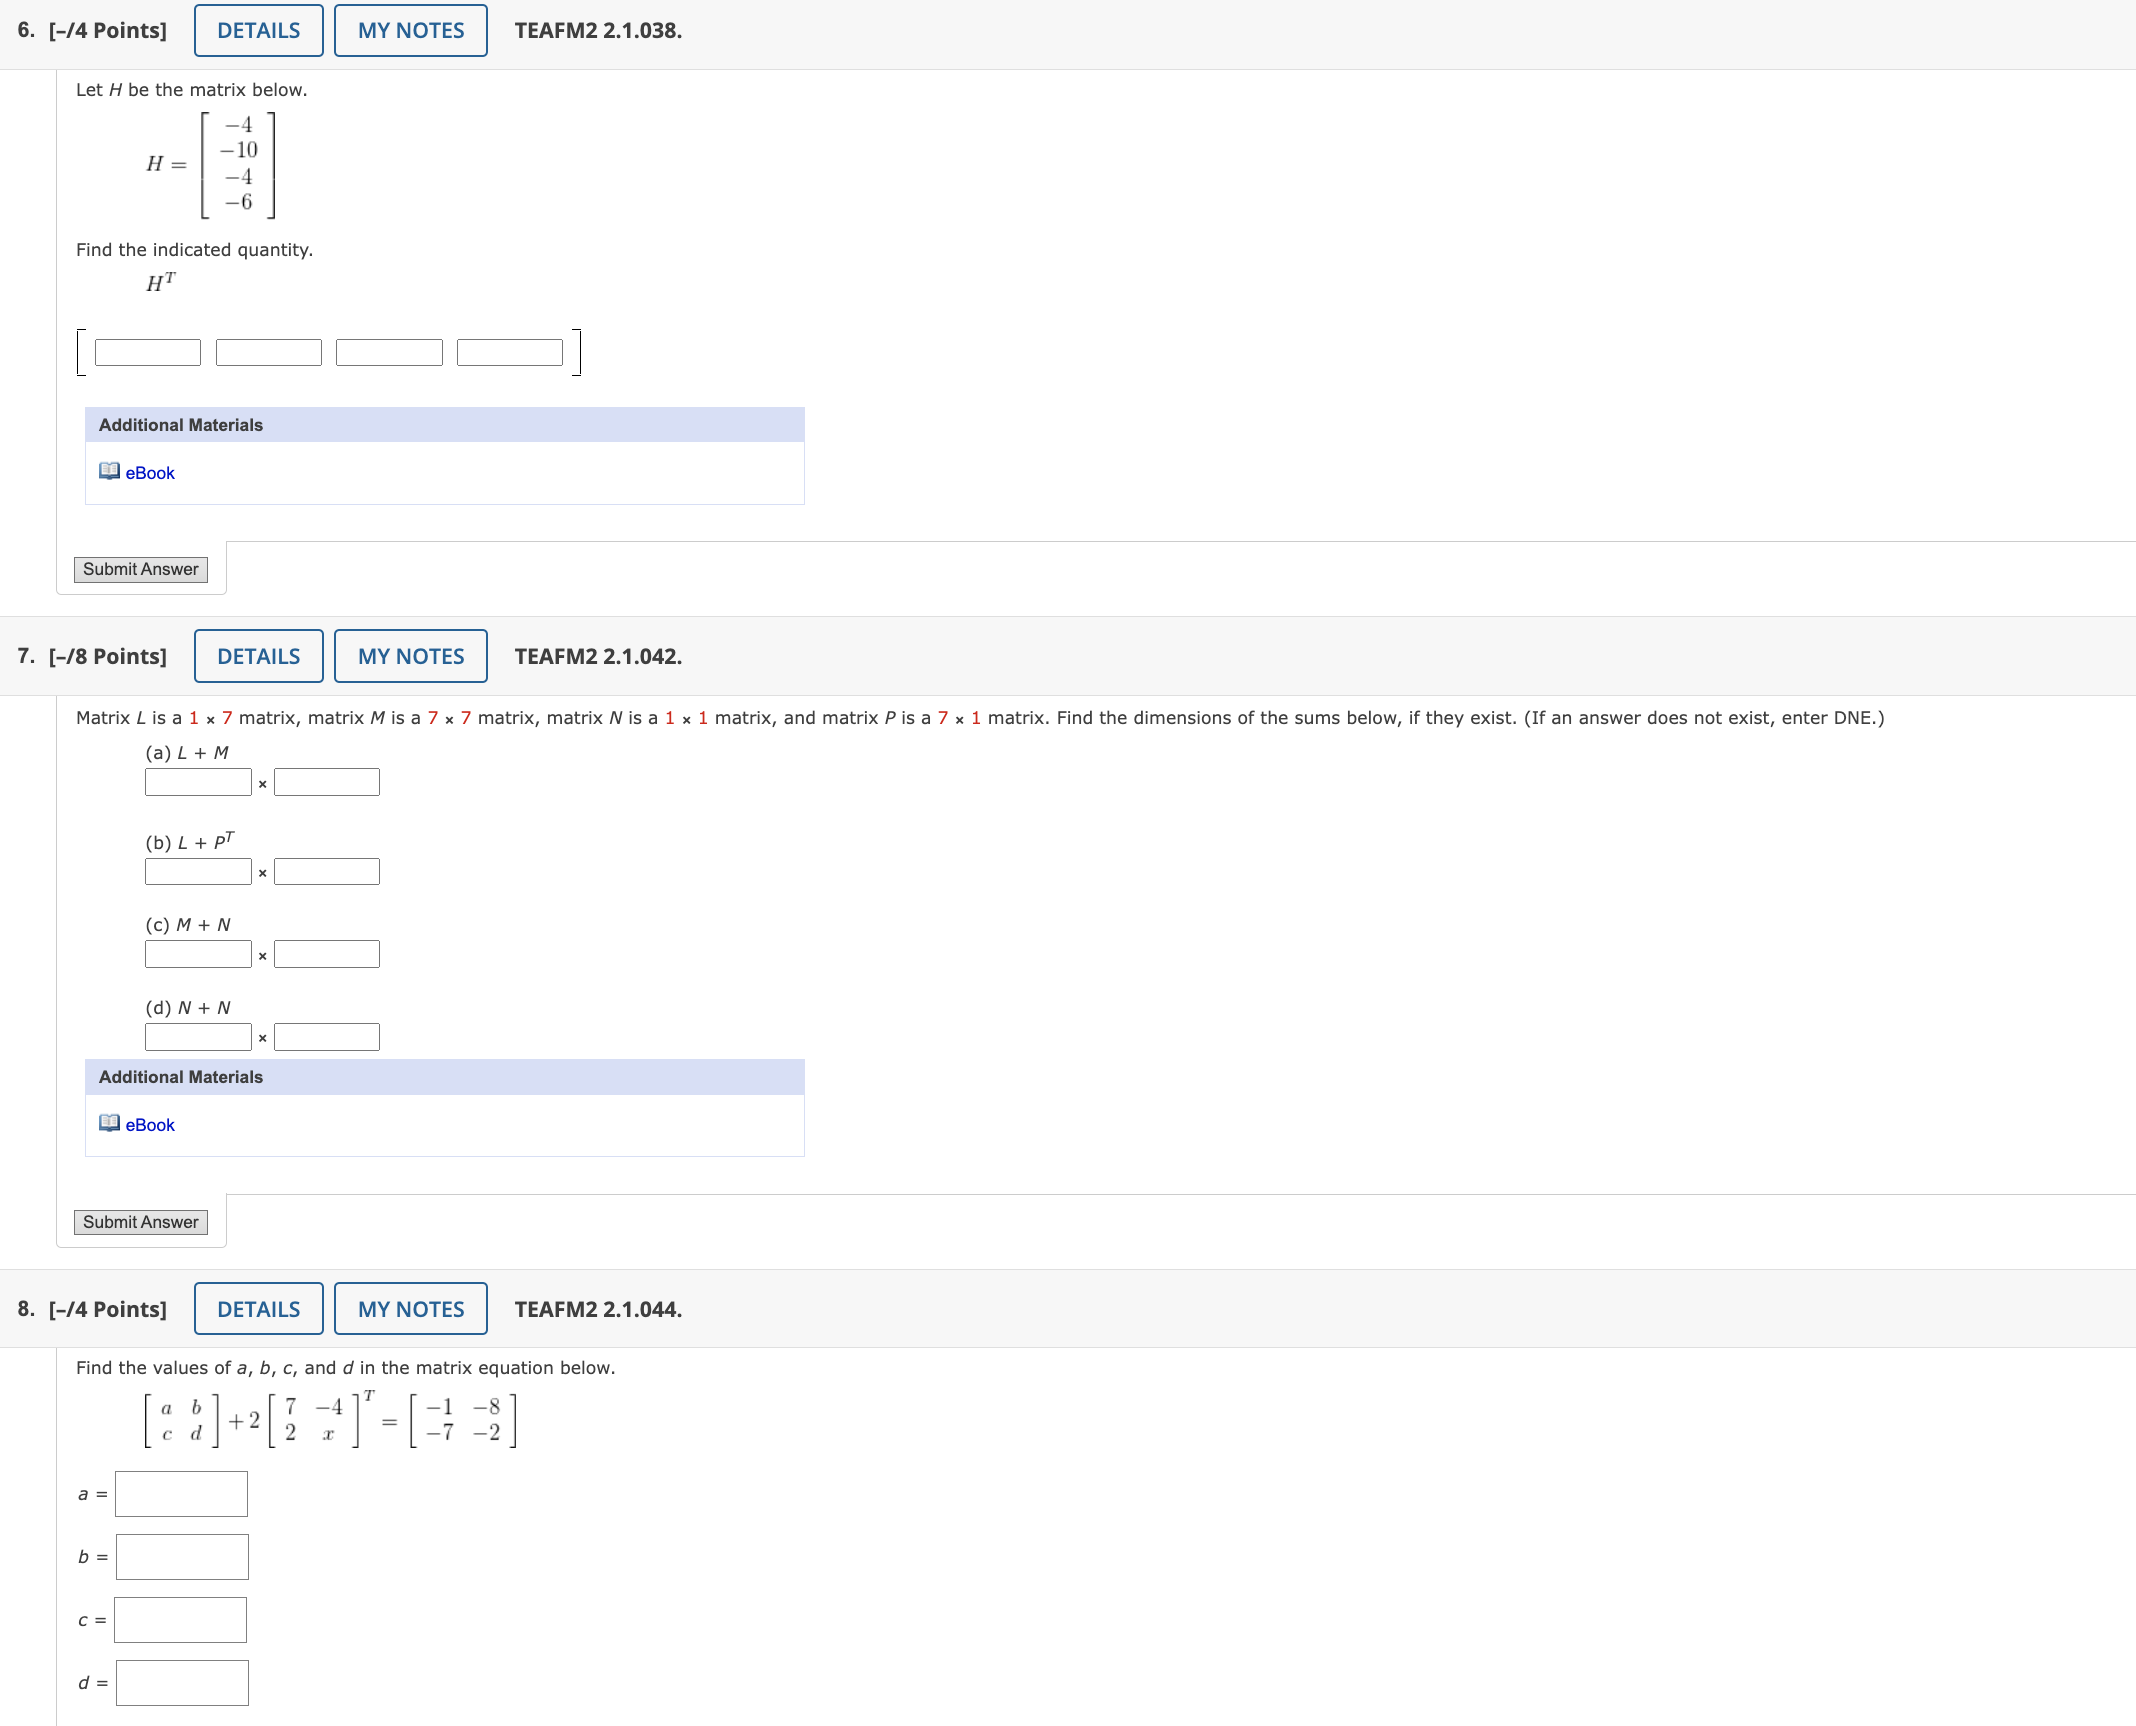Image resolution: width=2136 pixels, height=1726 pixels.
Task: Open DETAILS for question 6
Action: click(x=257, y=30)
